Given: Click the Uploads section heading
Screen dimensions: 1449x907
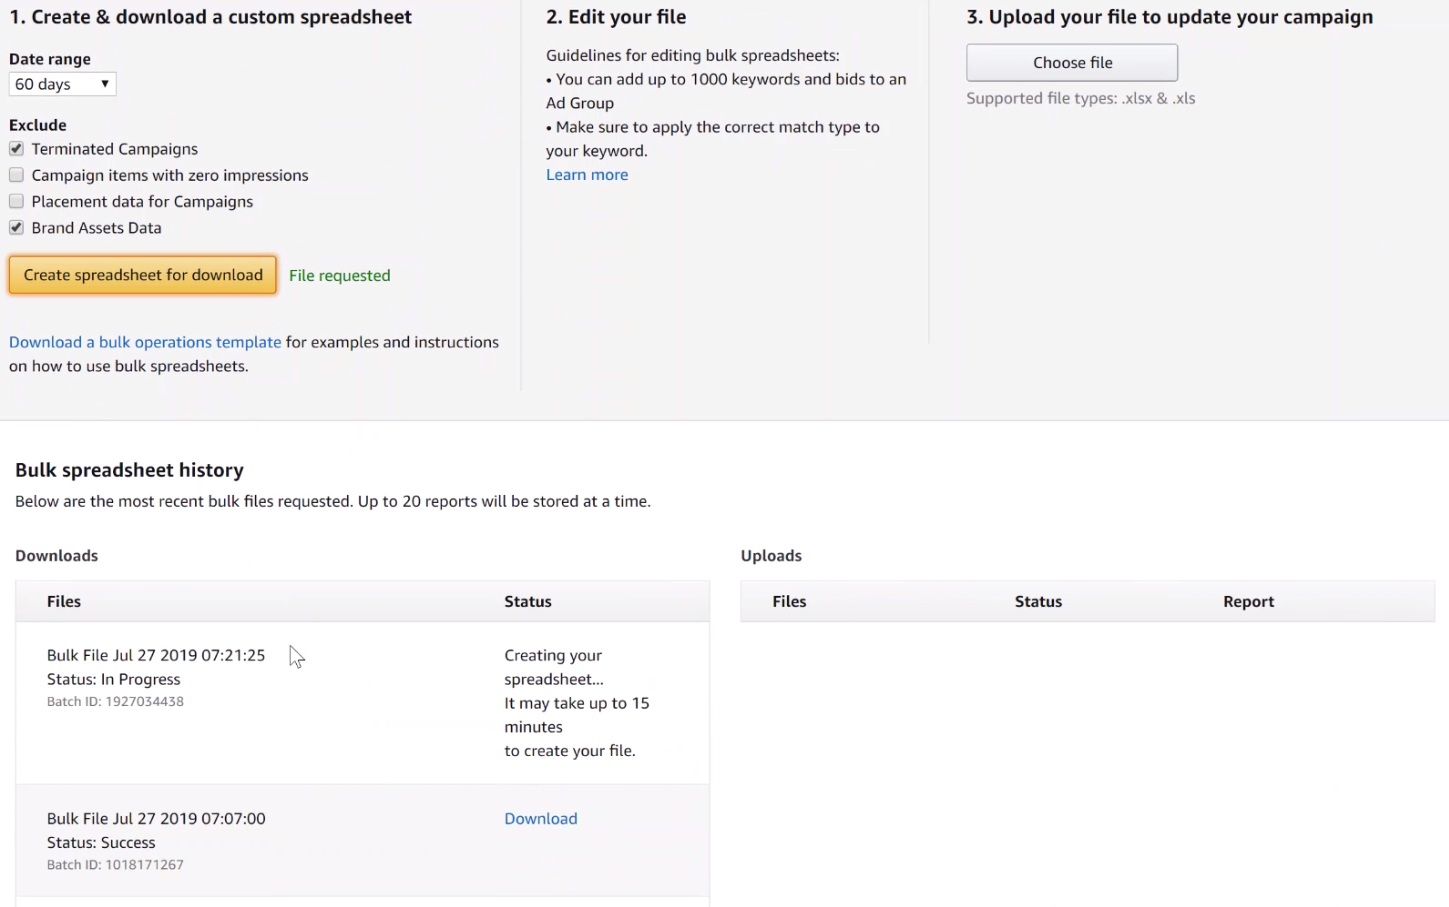Looking at the screenshot, I should point(771,556).
